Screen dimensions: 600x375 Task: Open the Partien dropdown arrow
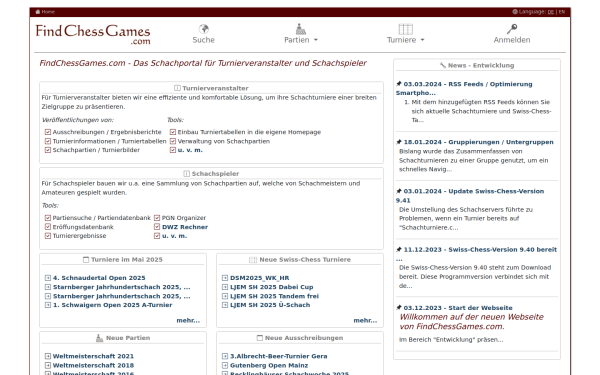tap(316, 40)
